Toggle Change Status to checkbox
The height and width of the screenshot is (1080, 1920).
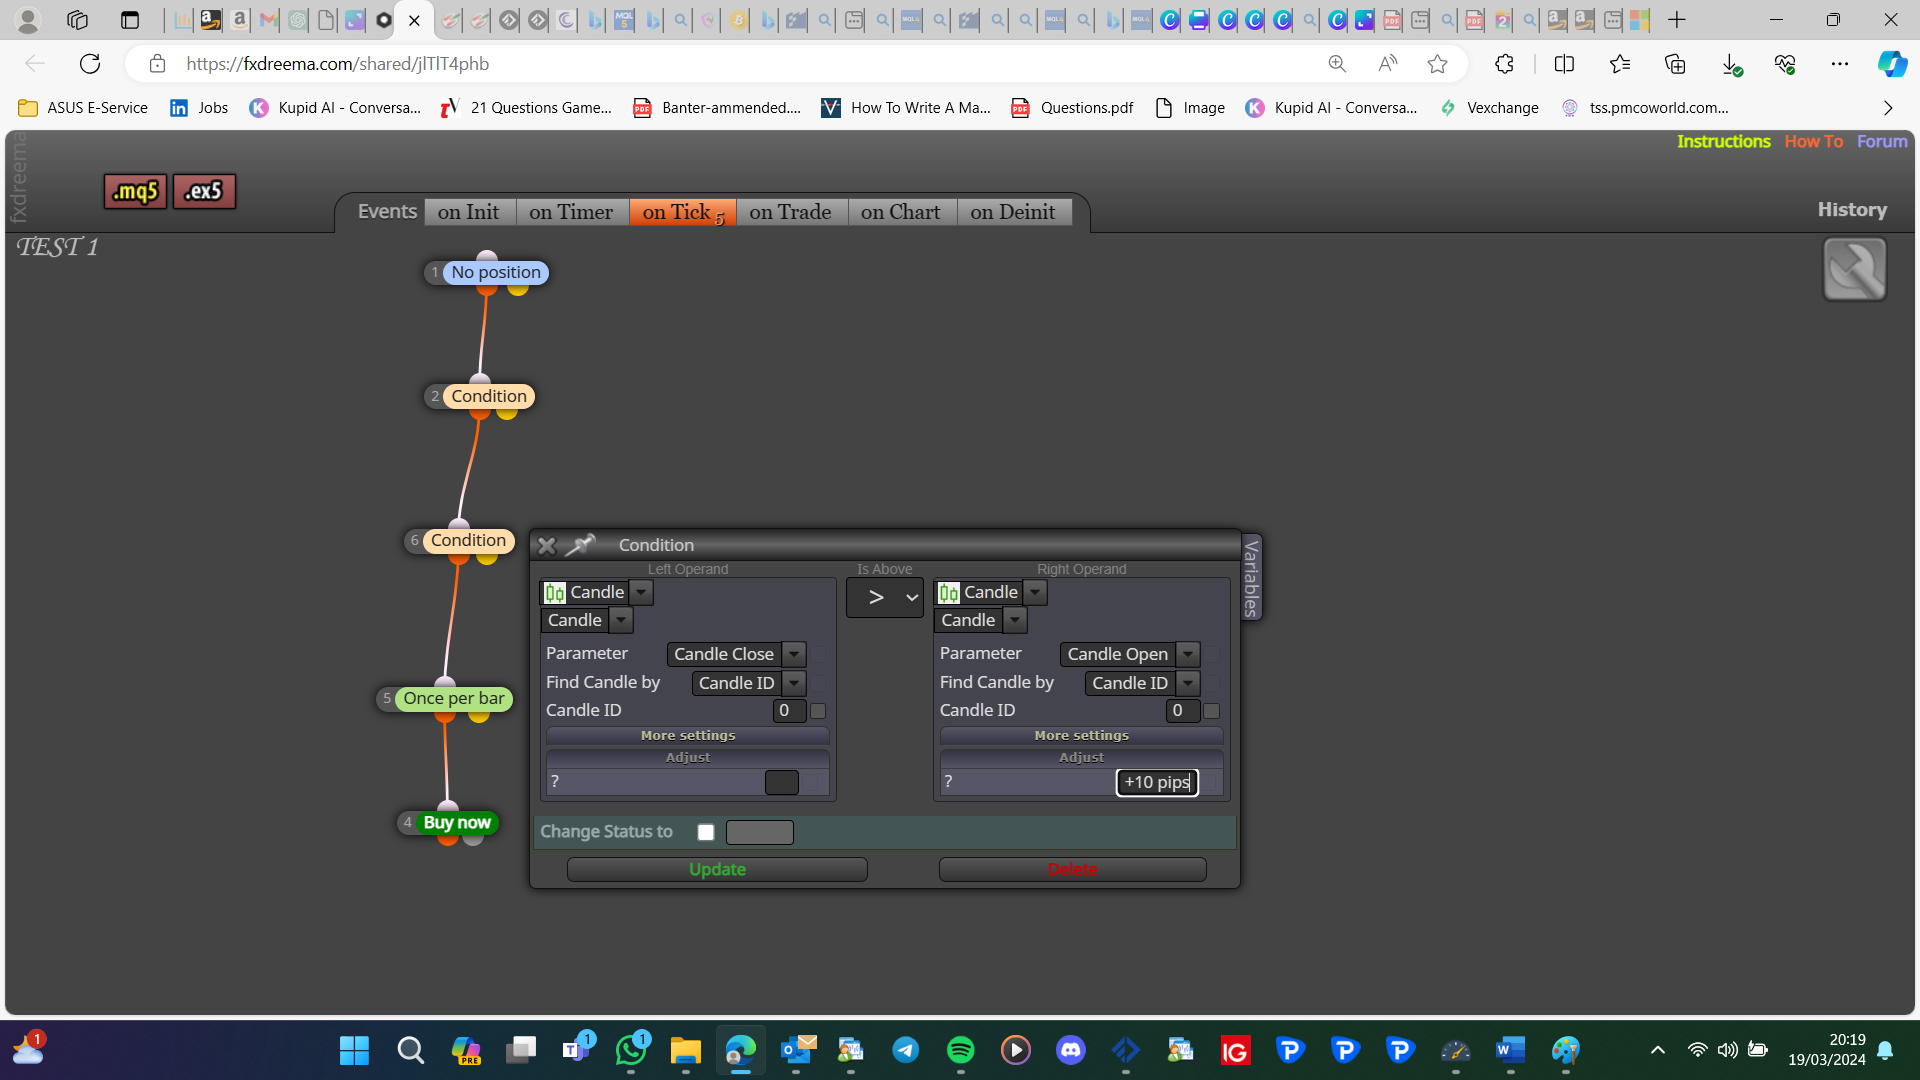[x=706, y=832]
